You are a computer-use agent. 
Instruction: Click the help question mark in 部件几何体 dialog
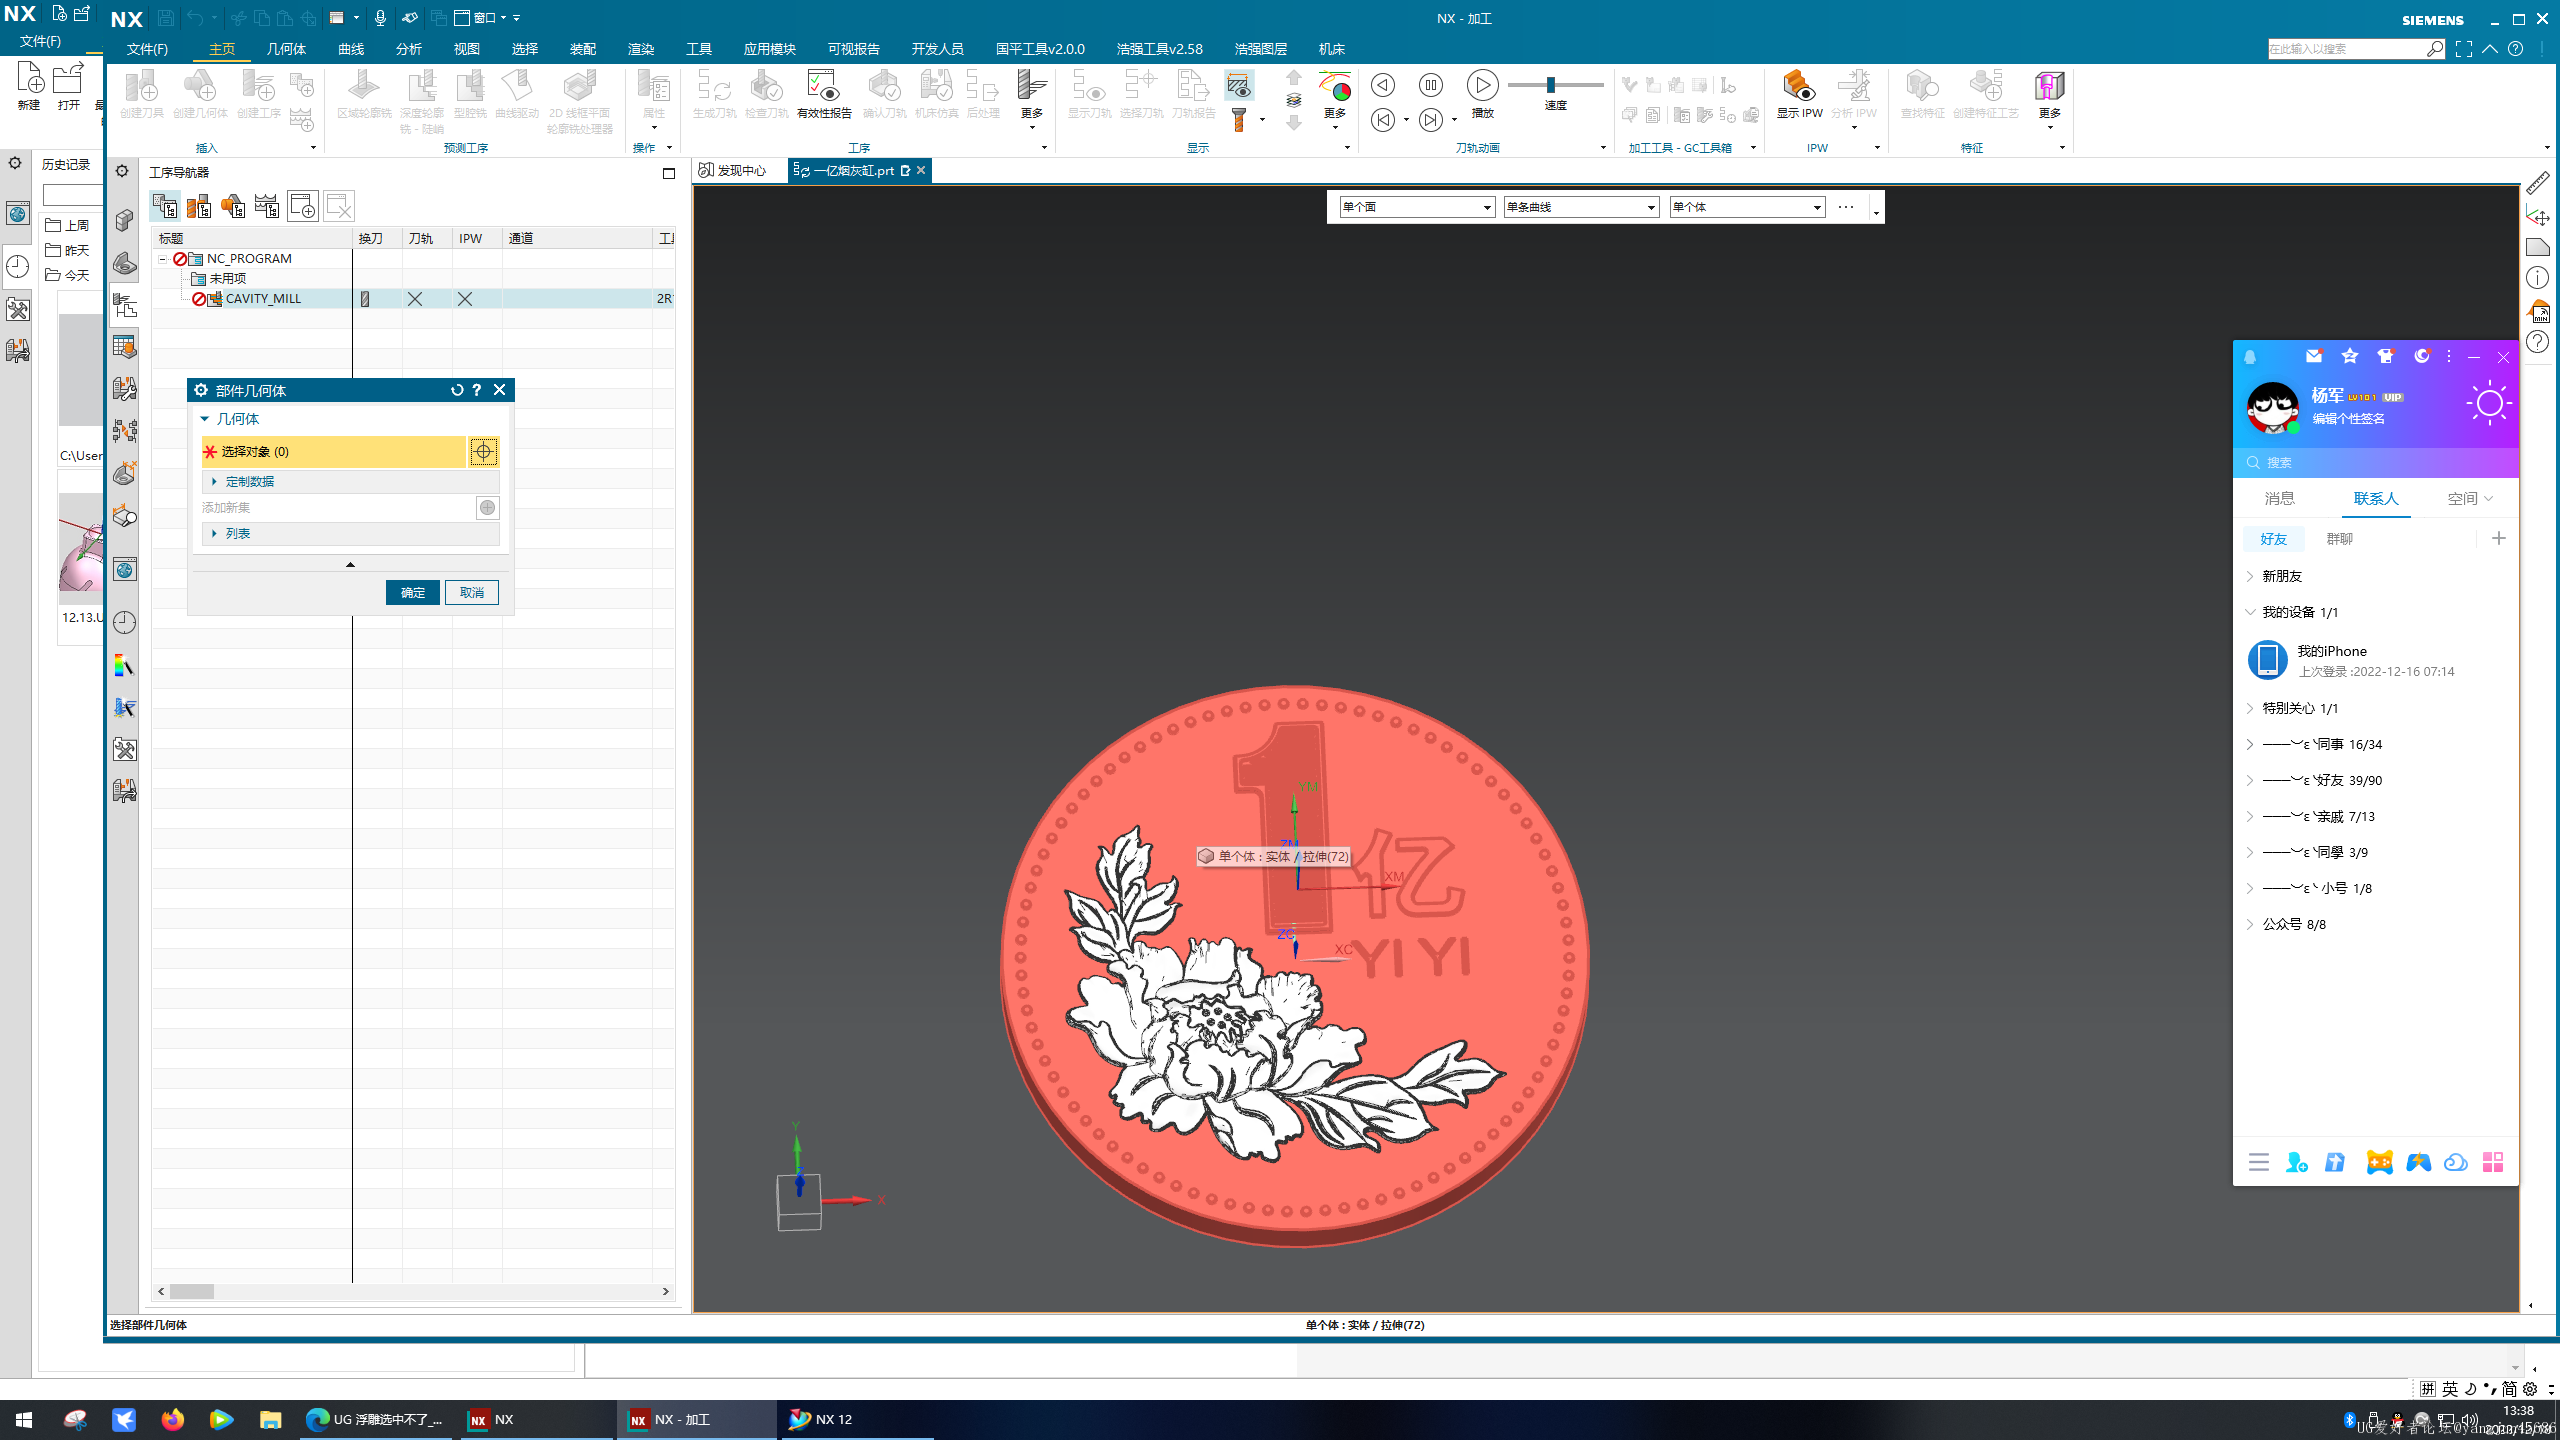[477, 390]
